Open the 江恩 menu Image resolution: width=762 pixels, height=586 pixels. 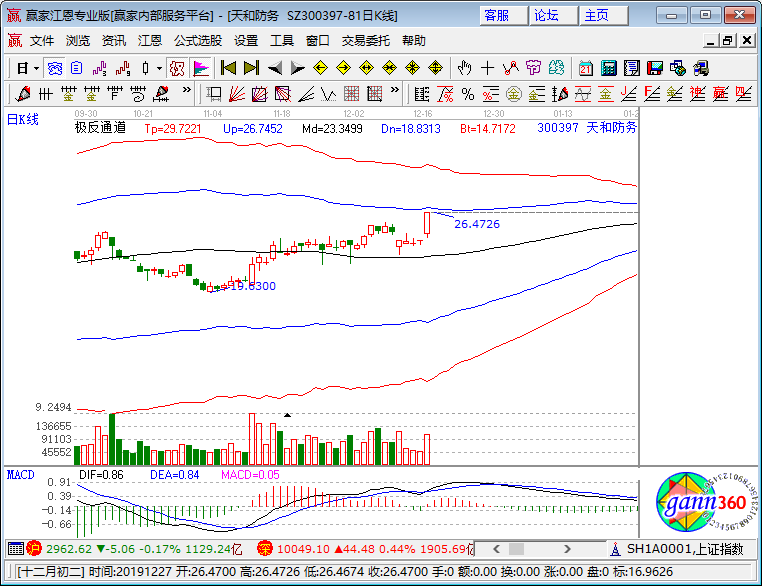coord(150,41)
